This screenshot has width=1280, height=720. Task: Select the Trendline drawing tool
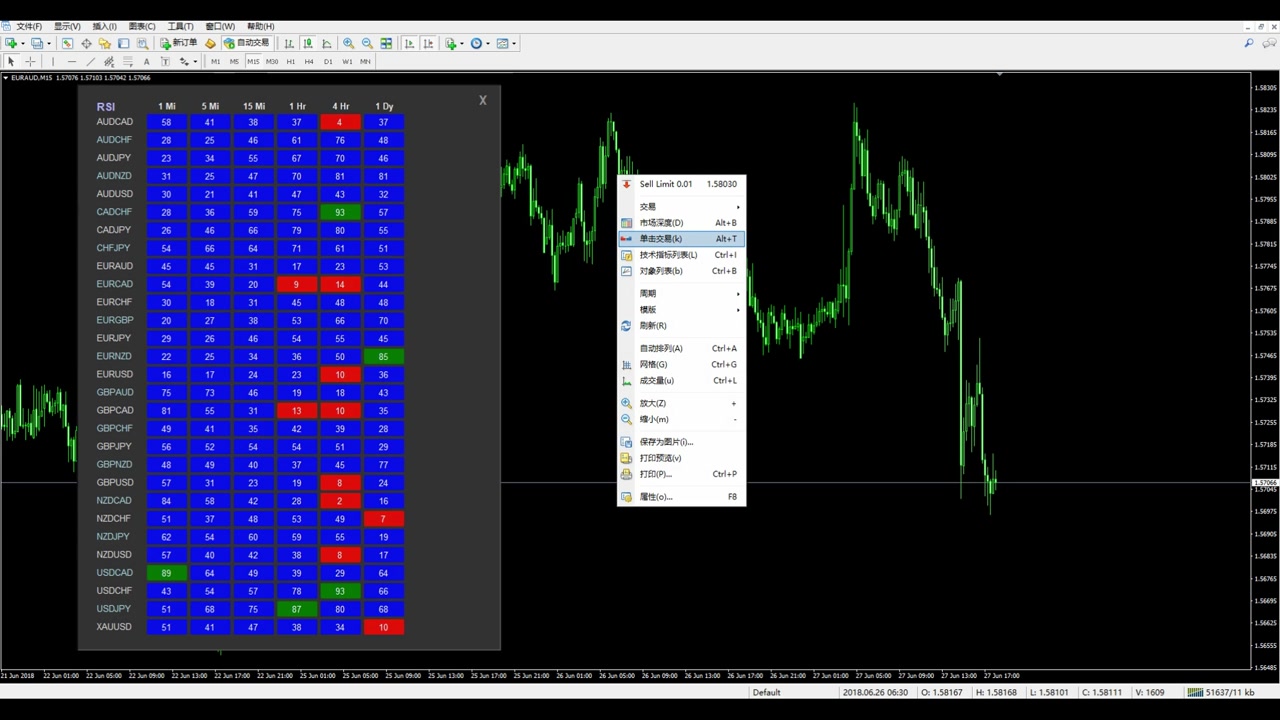[90, 62]
